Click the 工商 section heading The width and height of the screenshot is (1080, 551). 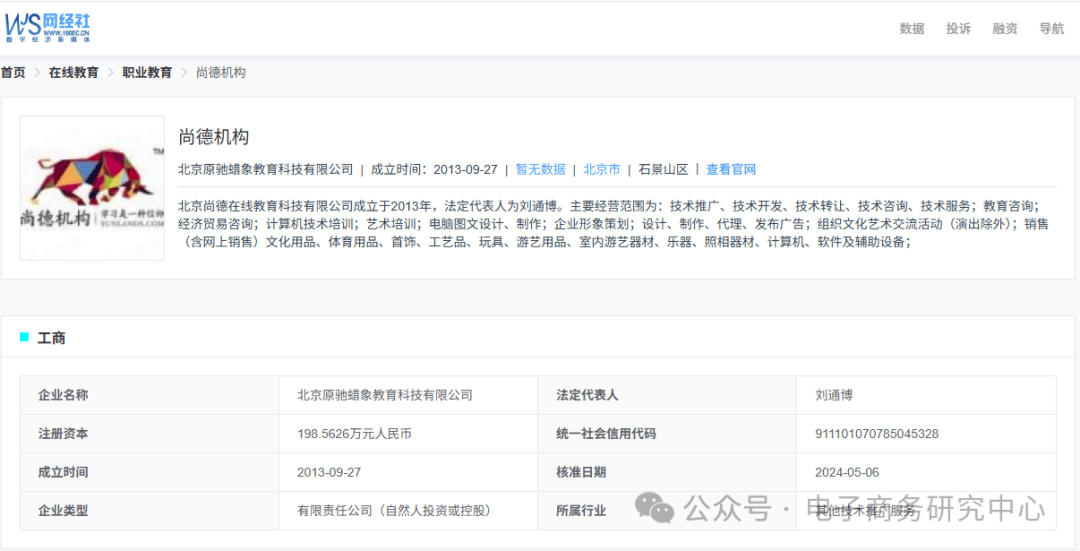click(x=52, y=338)
